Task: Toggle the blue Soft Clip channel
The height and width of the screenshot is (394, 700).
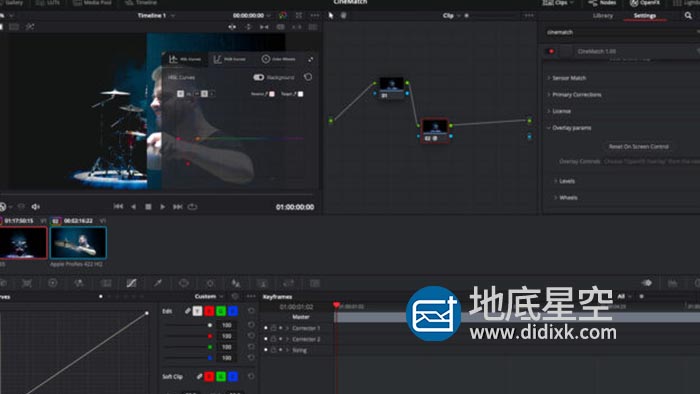Action: click(233, 377)
